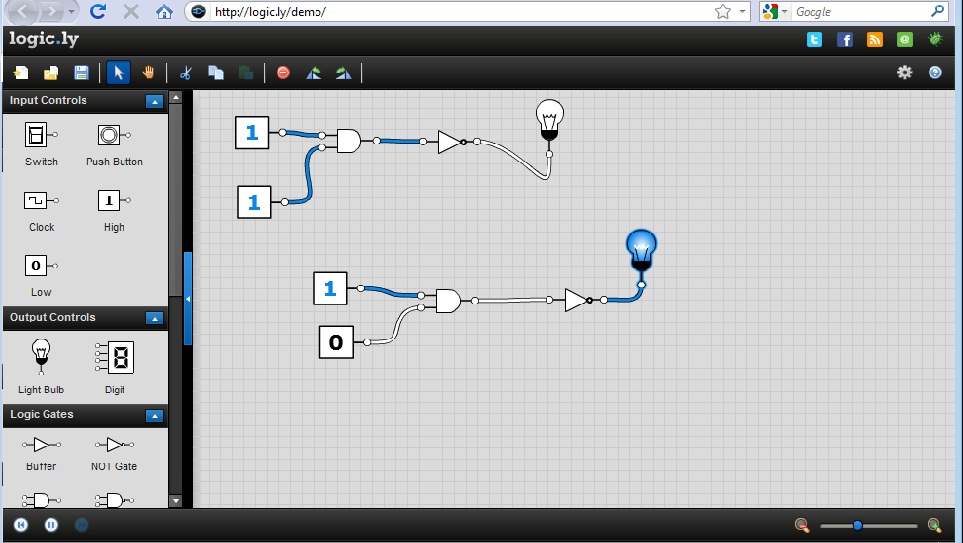Click the red delete icon
This screenshot has width=963, height=543.
point(283,72)
